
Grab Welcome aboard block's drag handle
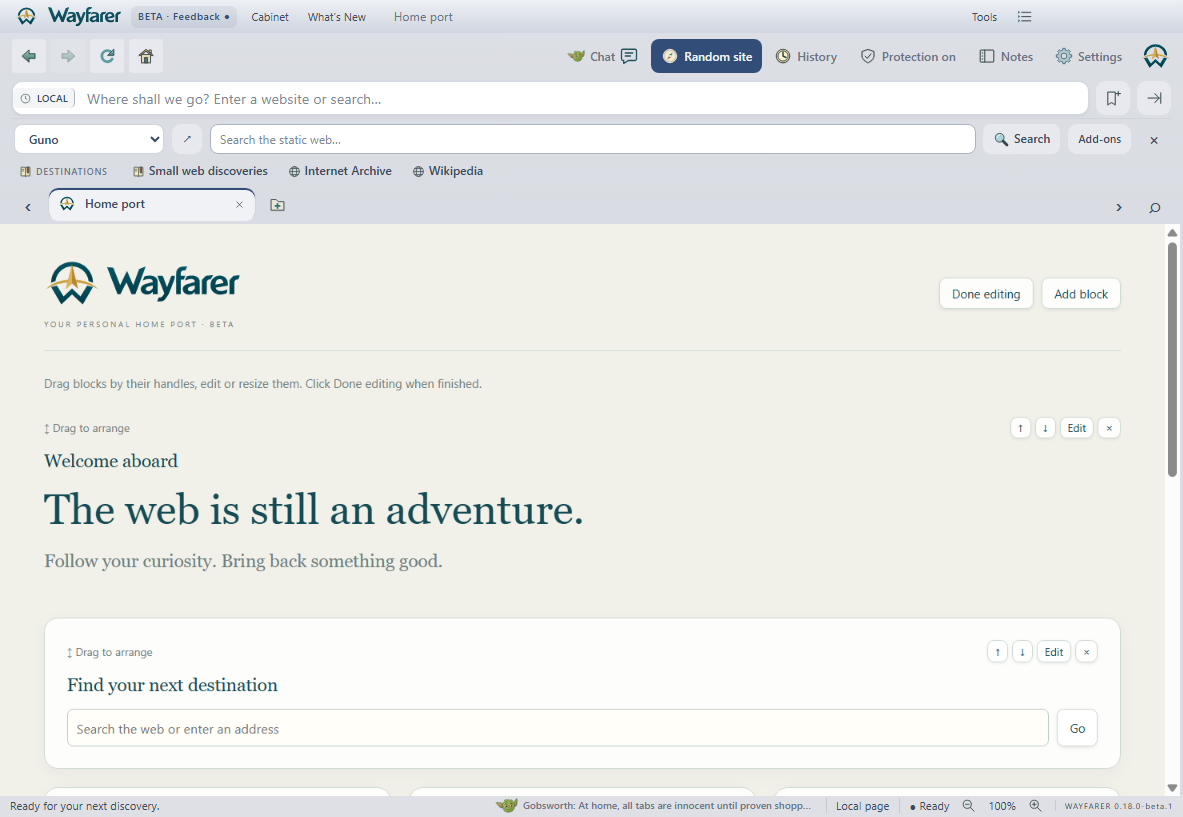(87, 428)
